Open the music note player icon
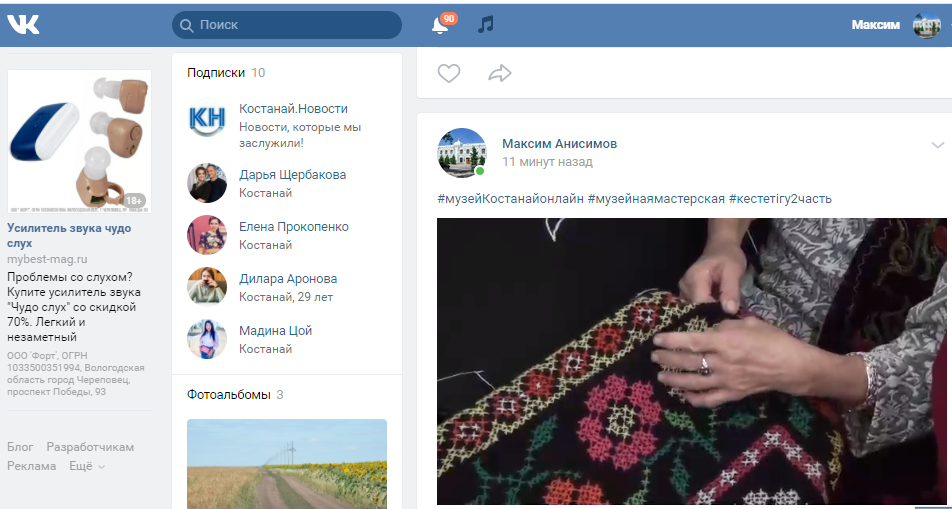This screenshot has height=509, width=952. pyautogui.click(x=486, y=24)
